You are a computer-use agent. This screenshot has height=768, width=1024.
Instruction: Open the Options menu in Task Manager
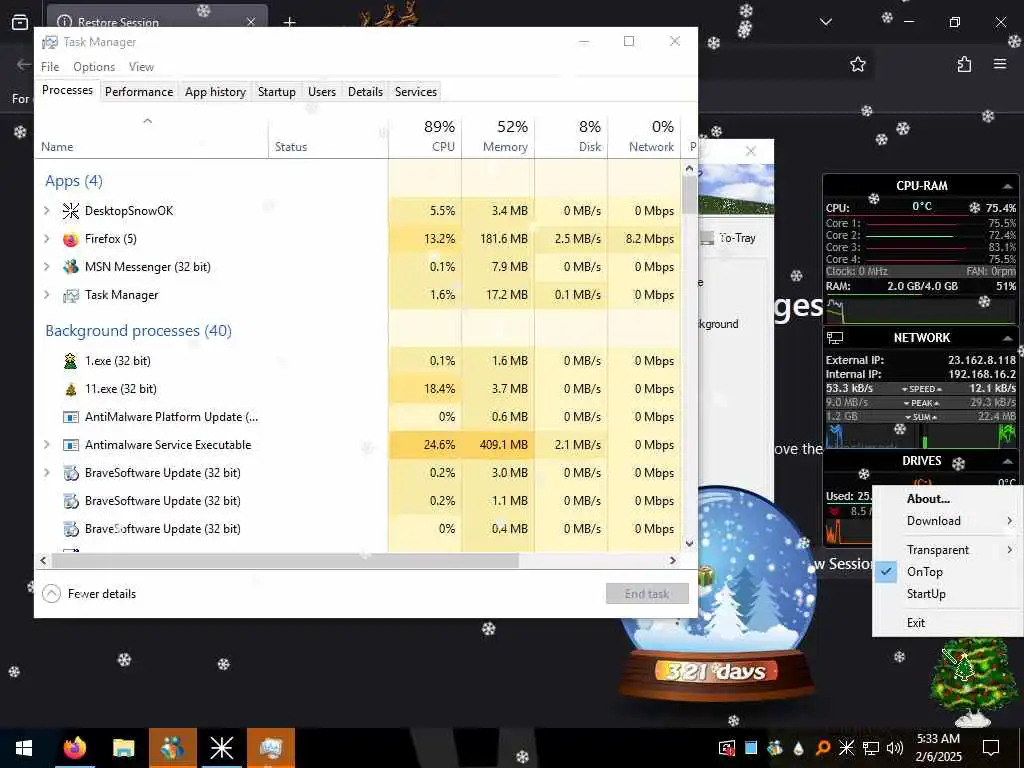click(x=94, y=67)
